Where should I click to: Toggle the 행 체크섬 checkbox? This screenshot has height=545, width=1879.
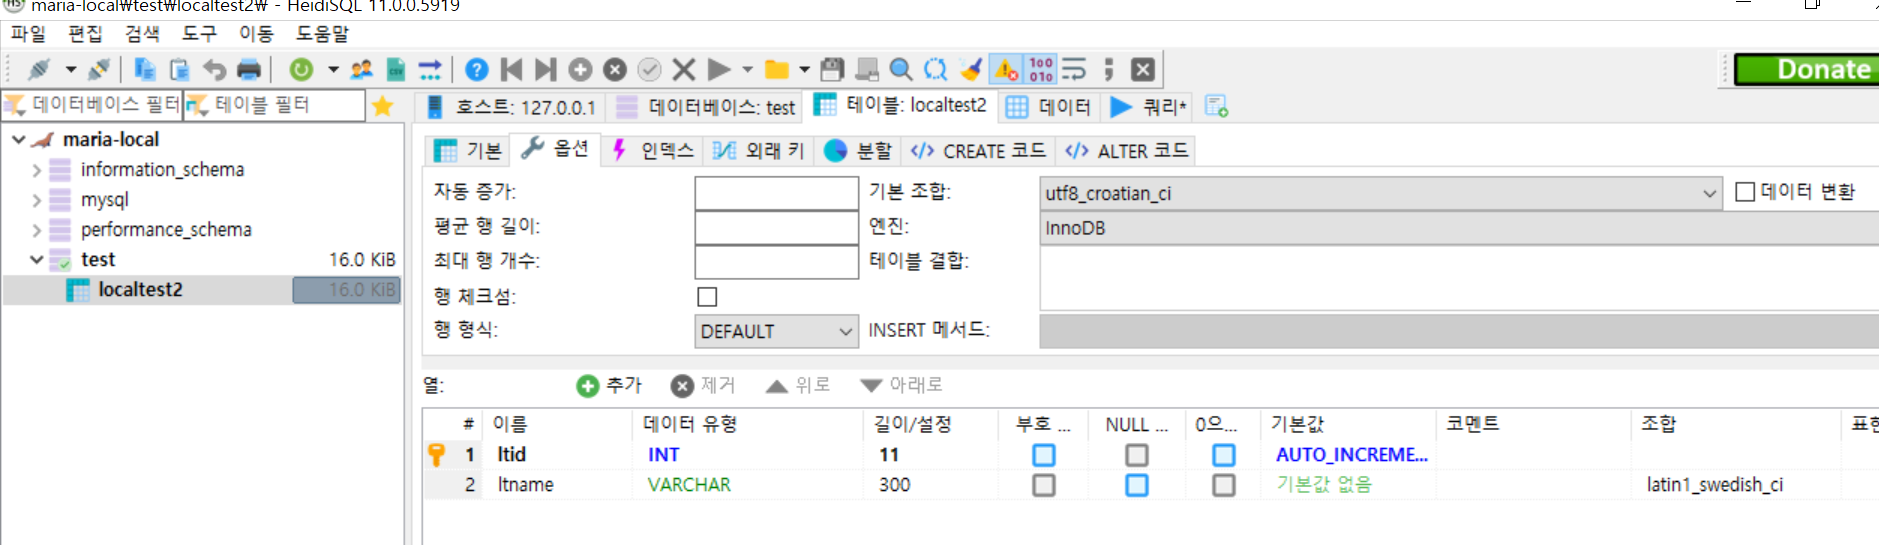[707, 297]
